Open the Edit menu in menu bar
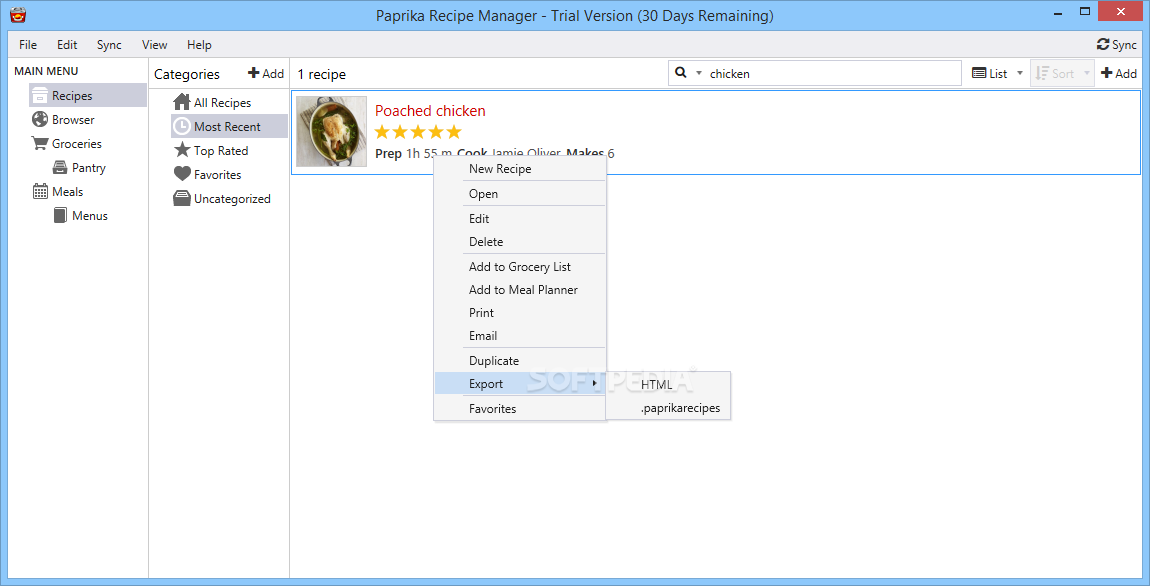Image resolution: width=1150 pixels, height=586 pixels. click(67, 45)
